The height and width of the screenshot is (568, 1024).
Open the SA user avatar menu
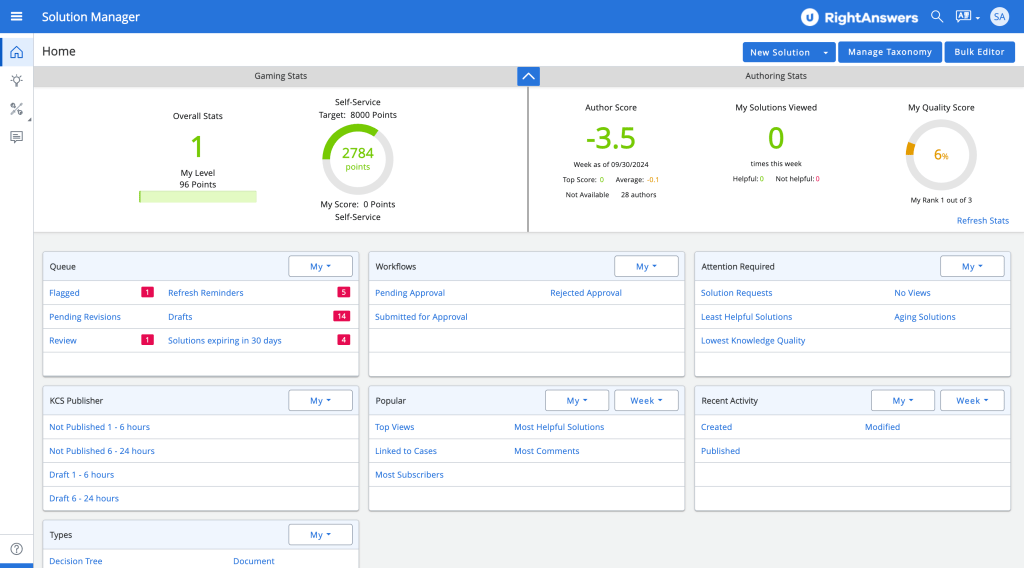point(999,17)
